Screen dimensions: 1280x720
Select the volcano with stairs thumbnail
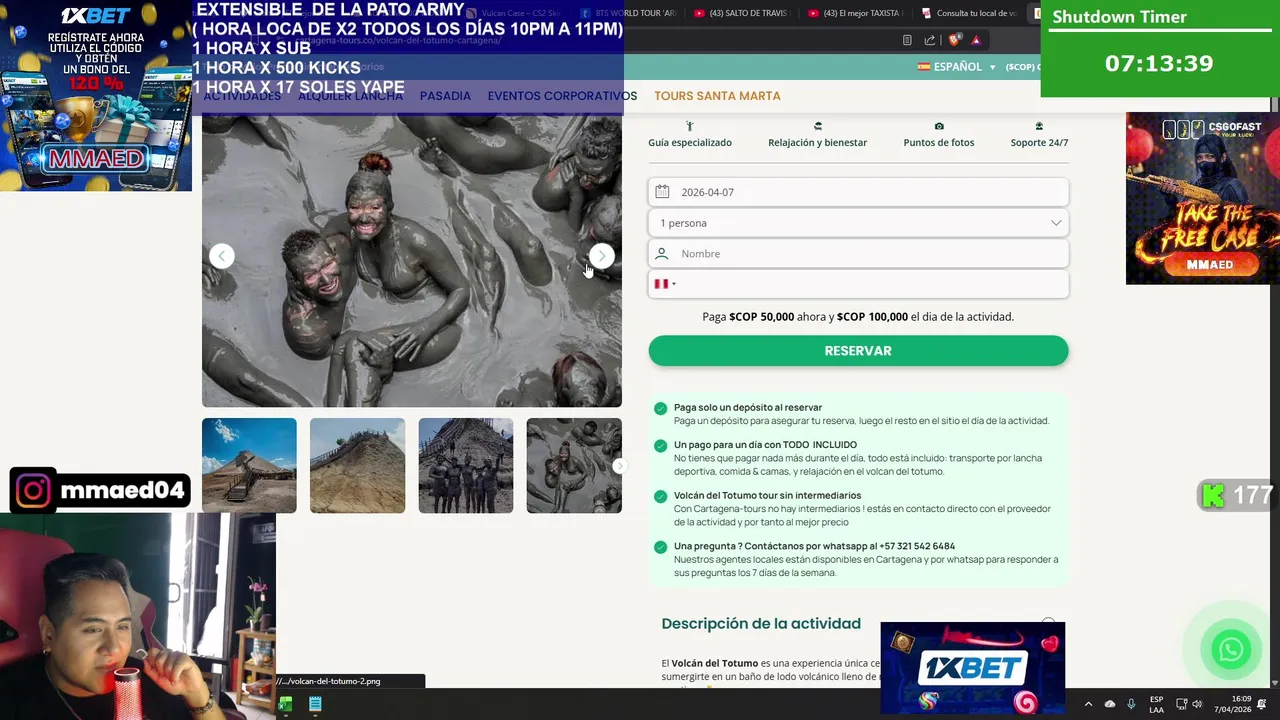click(x=249, y=466)
